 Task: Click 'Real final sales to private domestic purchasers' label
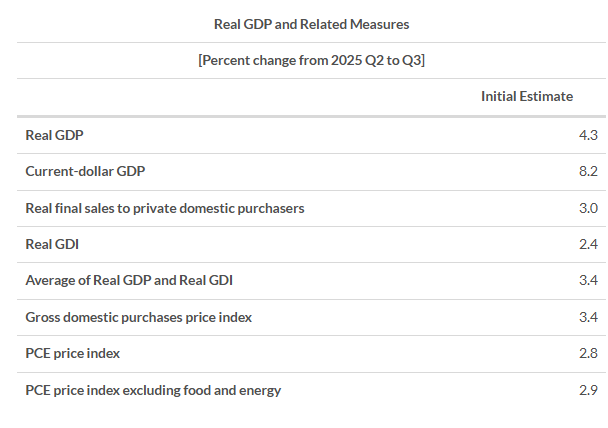click(x=164, y=208)
